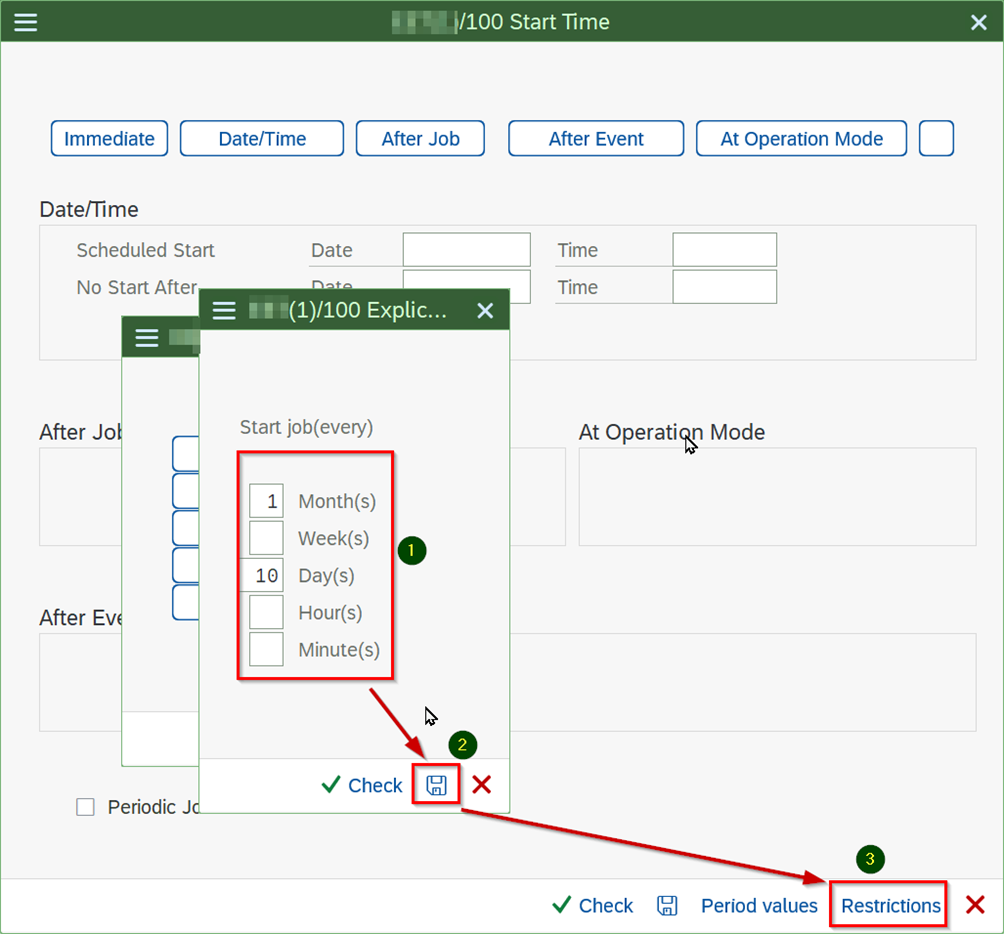Select the After Job start option
The height and width of the screenshot is (934, 1004).
[x=420, y=139]
